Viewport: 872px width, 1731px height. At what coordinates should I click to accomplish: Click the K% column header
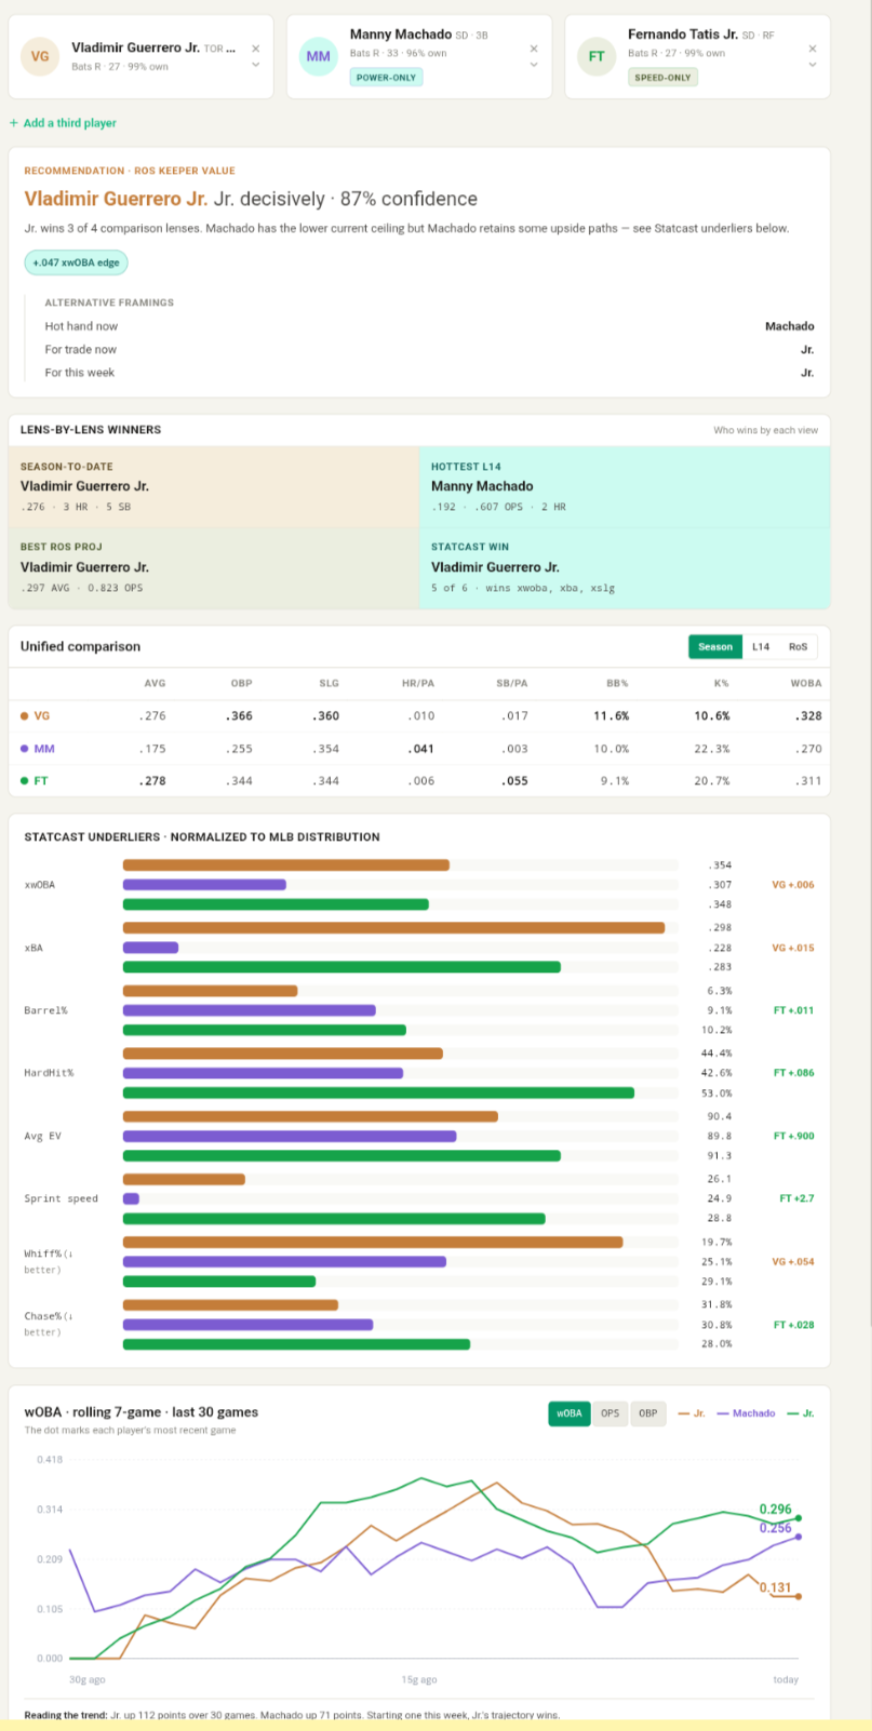tap(721, 684)
